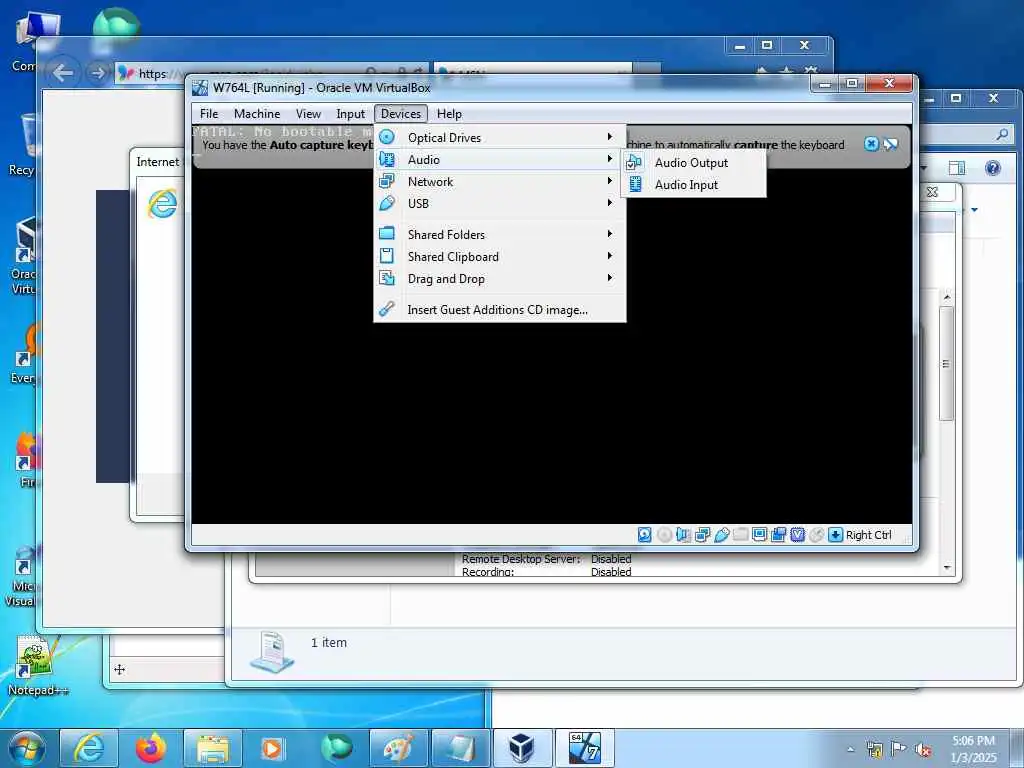This screenshot has width=1024, height=768.
Task: Click the Right Ctrl host key label
Action: [x=869, y=535]
